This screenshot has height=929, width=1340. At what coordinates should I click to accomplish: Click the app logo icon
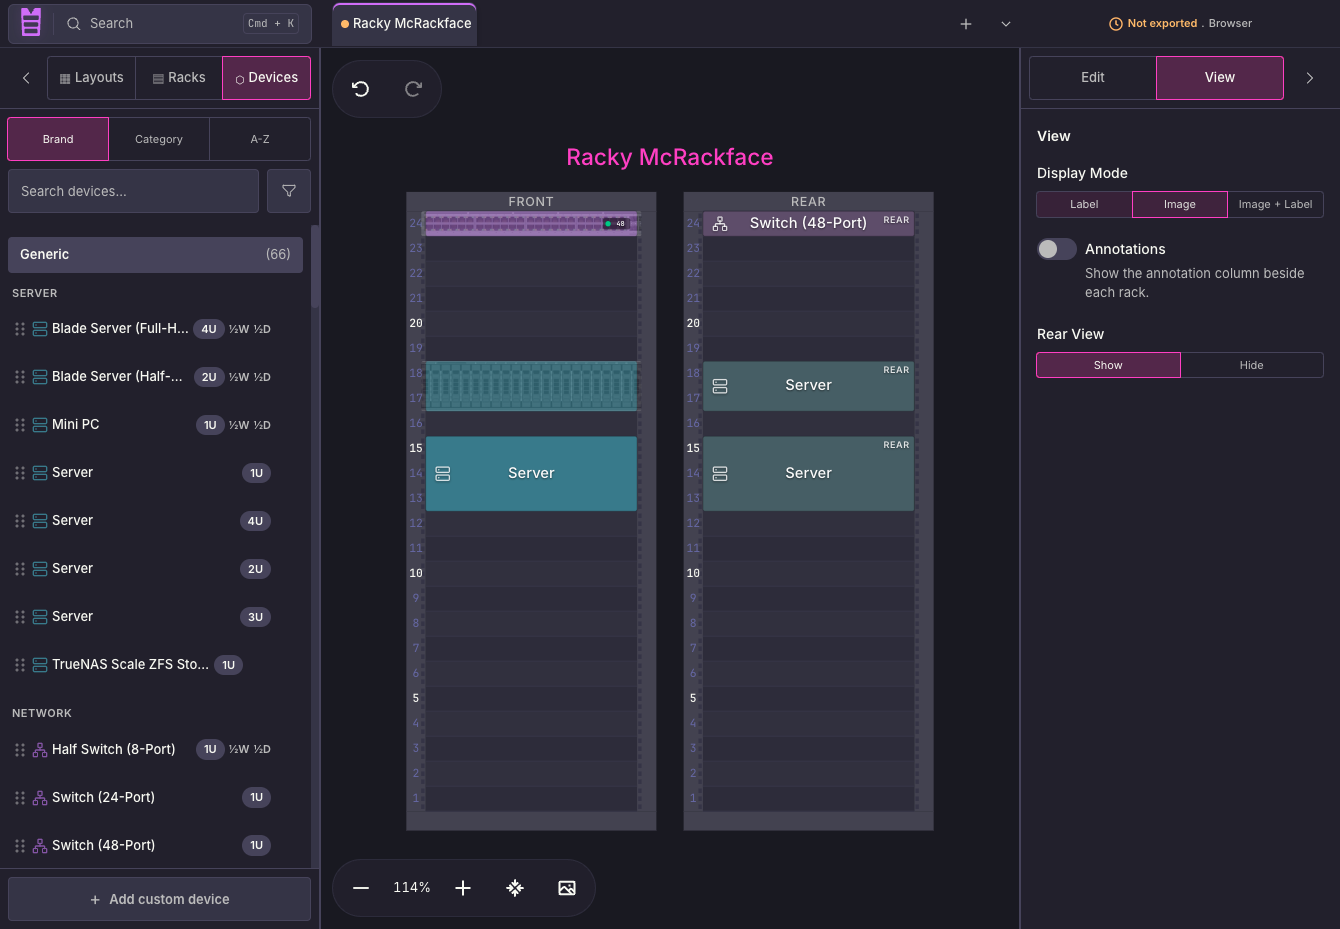(31, 22)
